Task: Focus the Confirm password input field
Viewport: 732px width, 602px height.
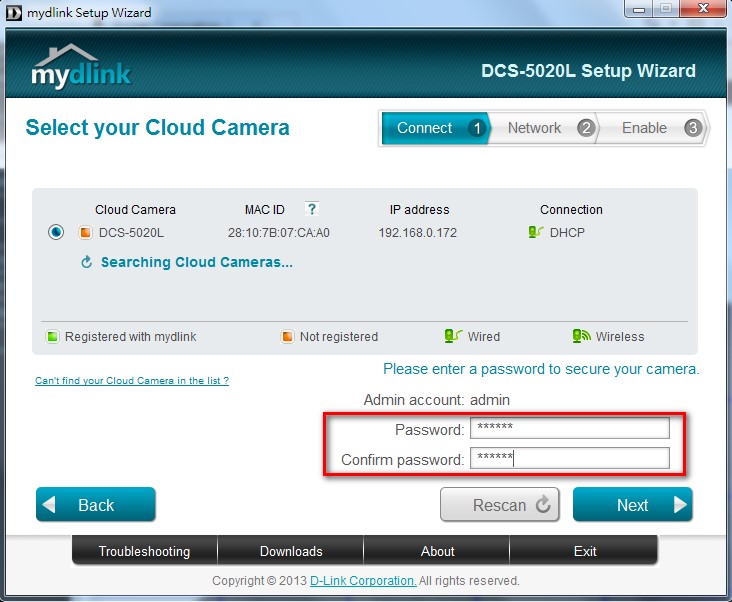Action: pyautogui.click(x=570, y=458)
